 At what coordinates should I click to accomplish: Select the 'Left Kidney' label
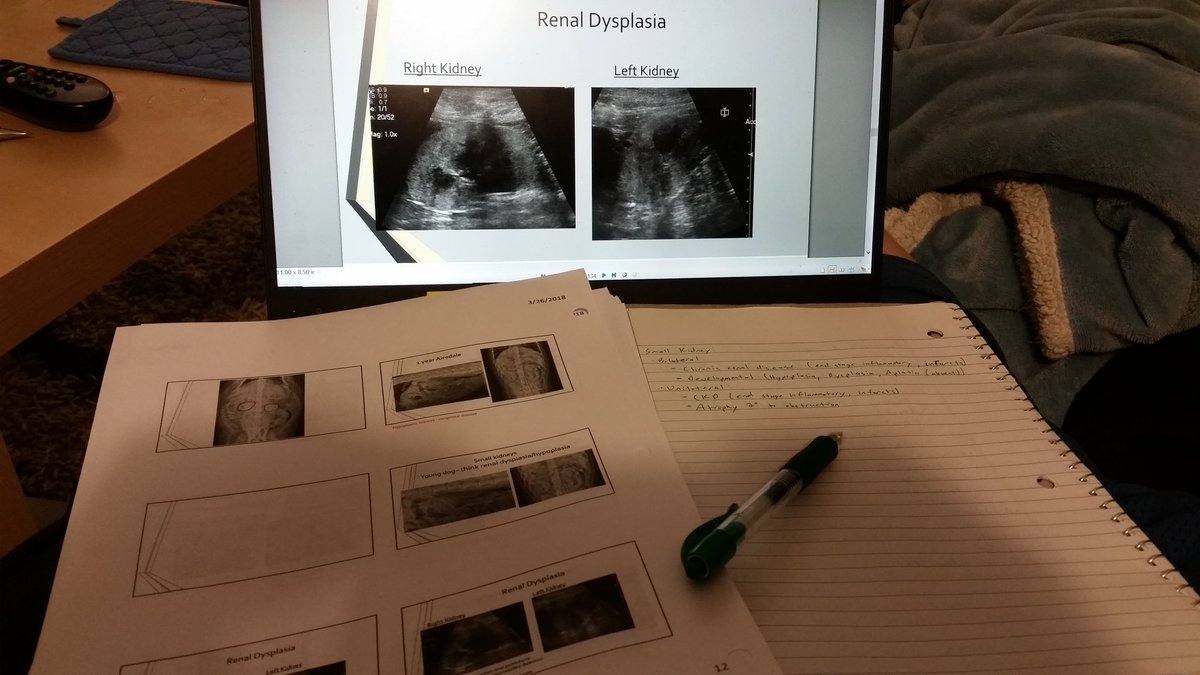[x=646, y=71]
